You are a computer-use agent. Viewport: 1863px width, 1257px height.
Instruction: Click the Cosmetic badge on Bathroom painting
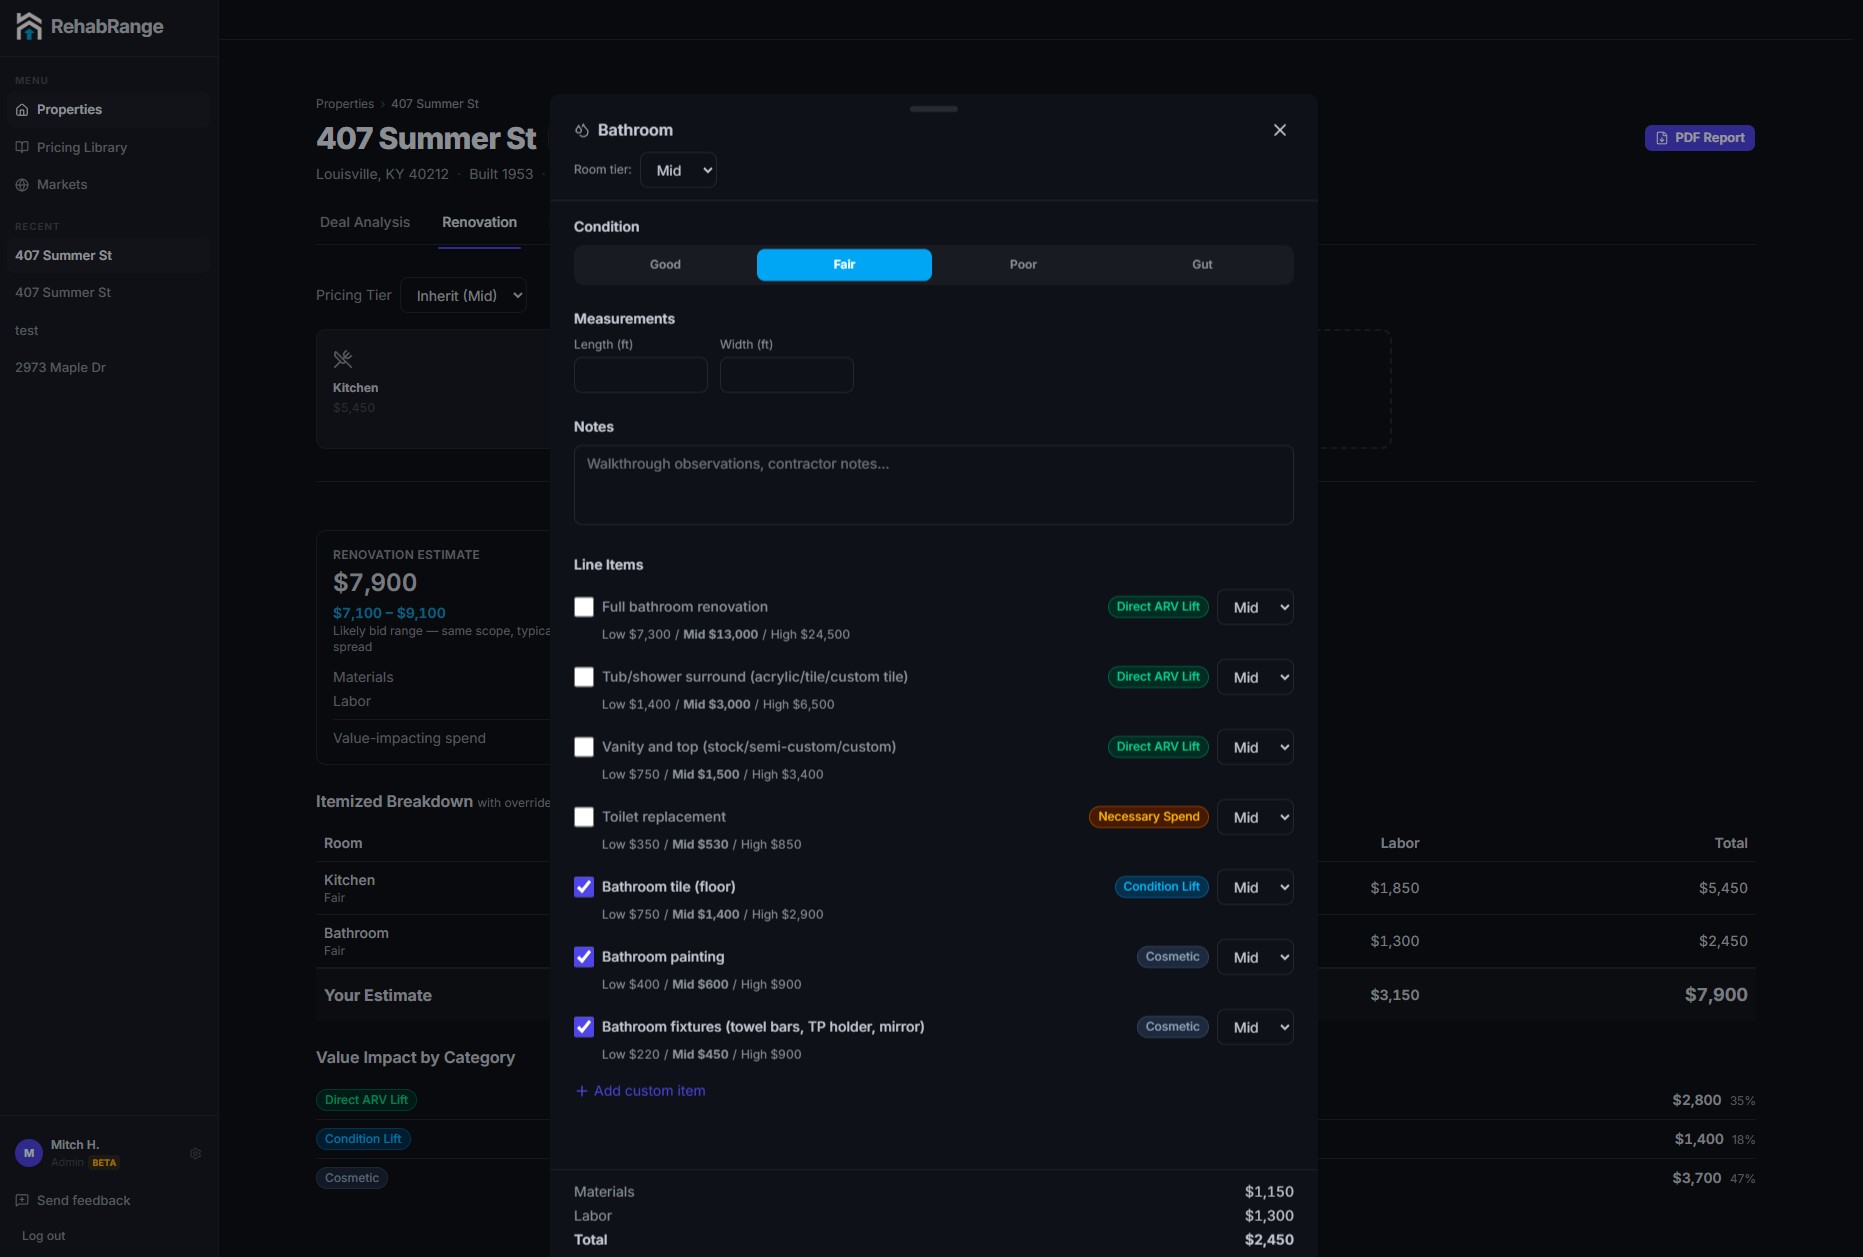click(x=1173, y=957)
